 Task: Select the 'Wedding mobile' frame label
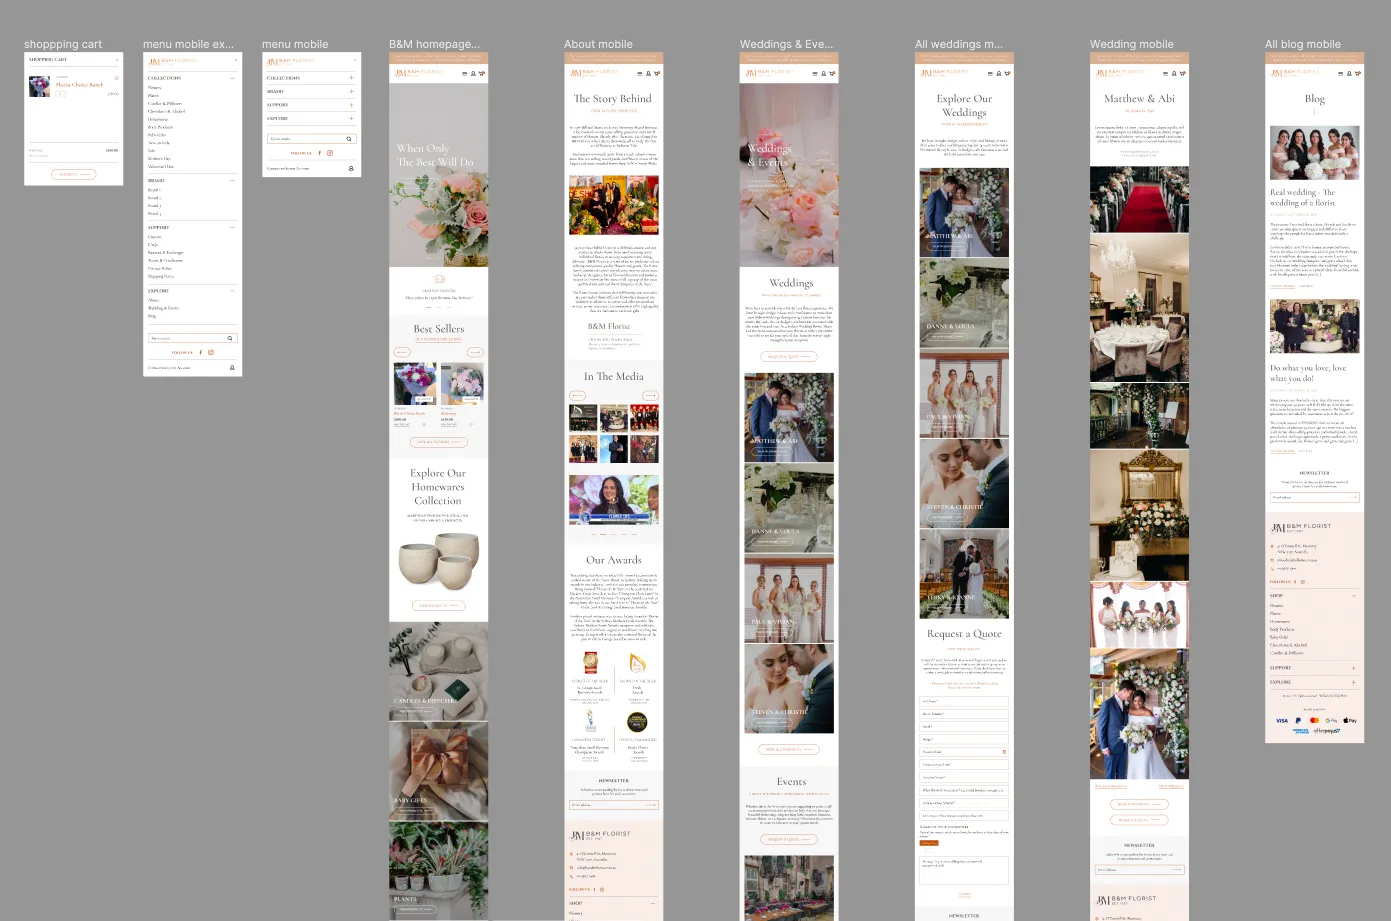tap(1132, 44)
